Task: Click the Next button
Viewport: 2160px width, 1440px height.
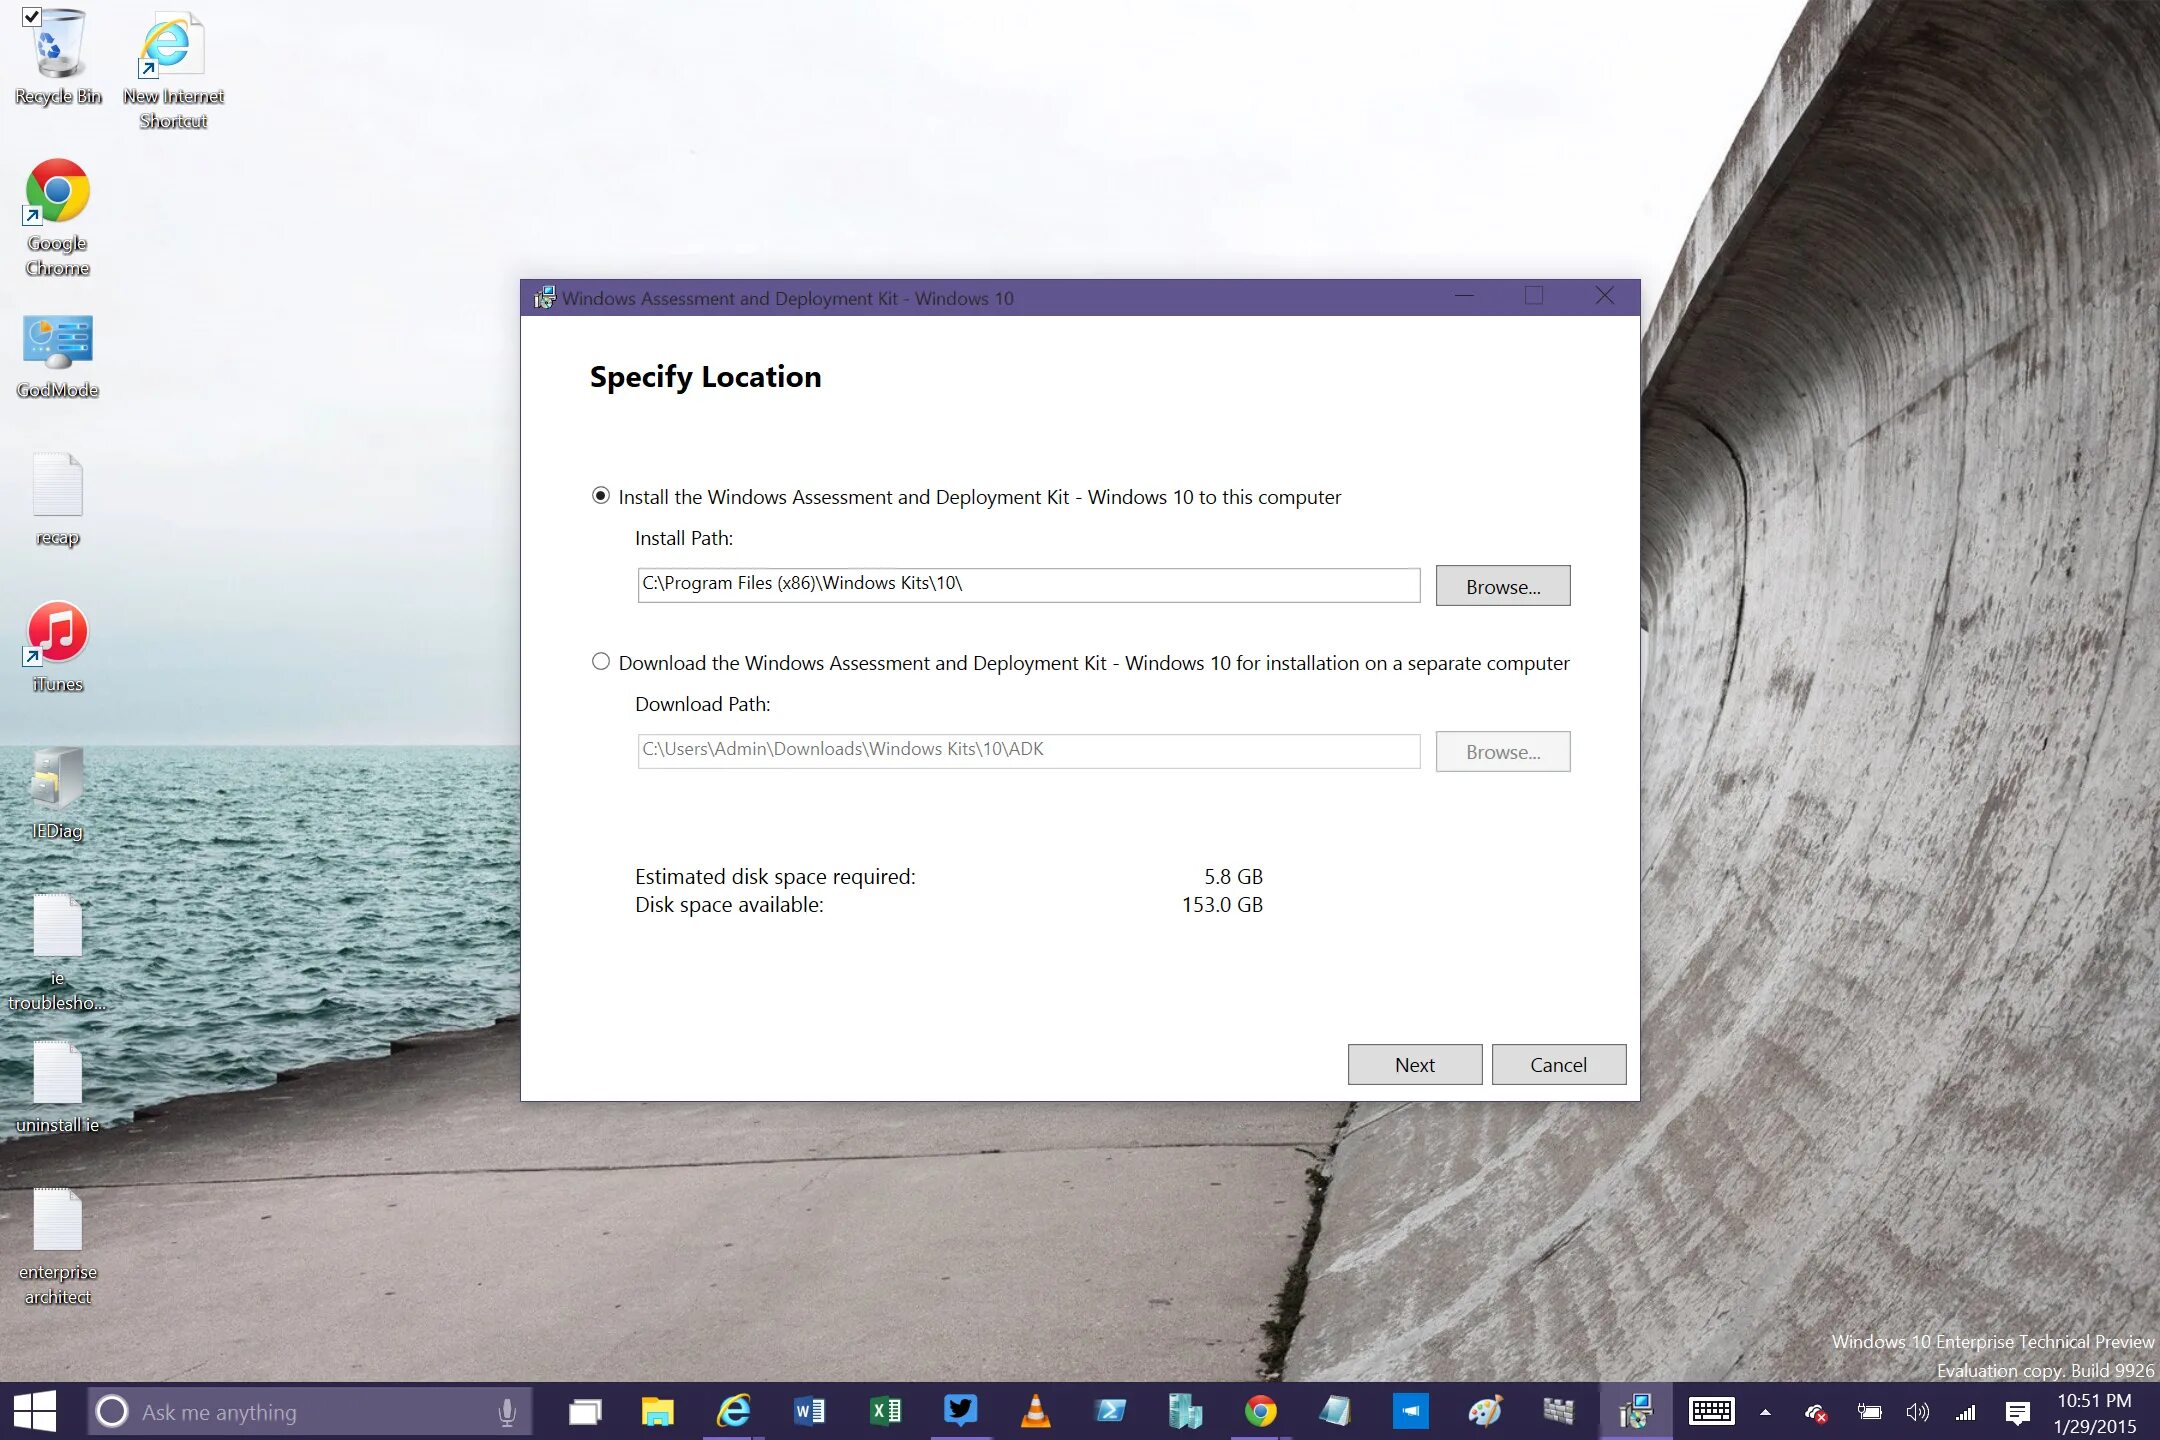Action: tap(1414, 1065)
